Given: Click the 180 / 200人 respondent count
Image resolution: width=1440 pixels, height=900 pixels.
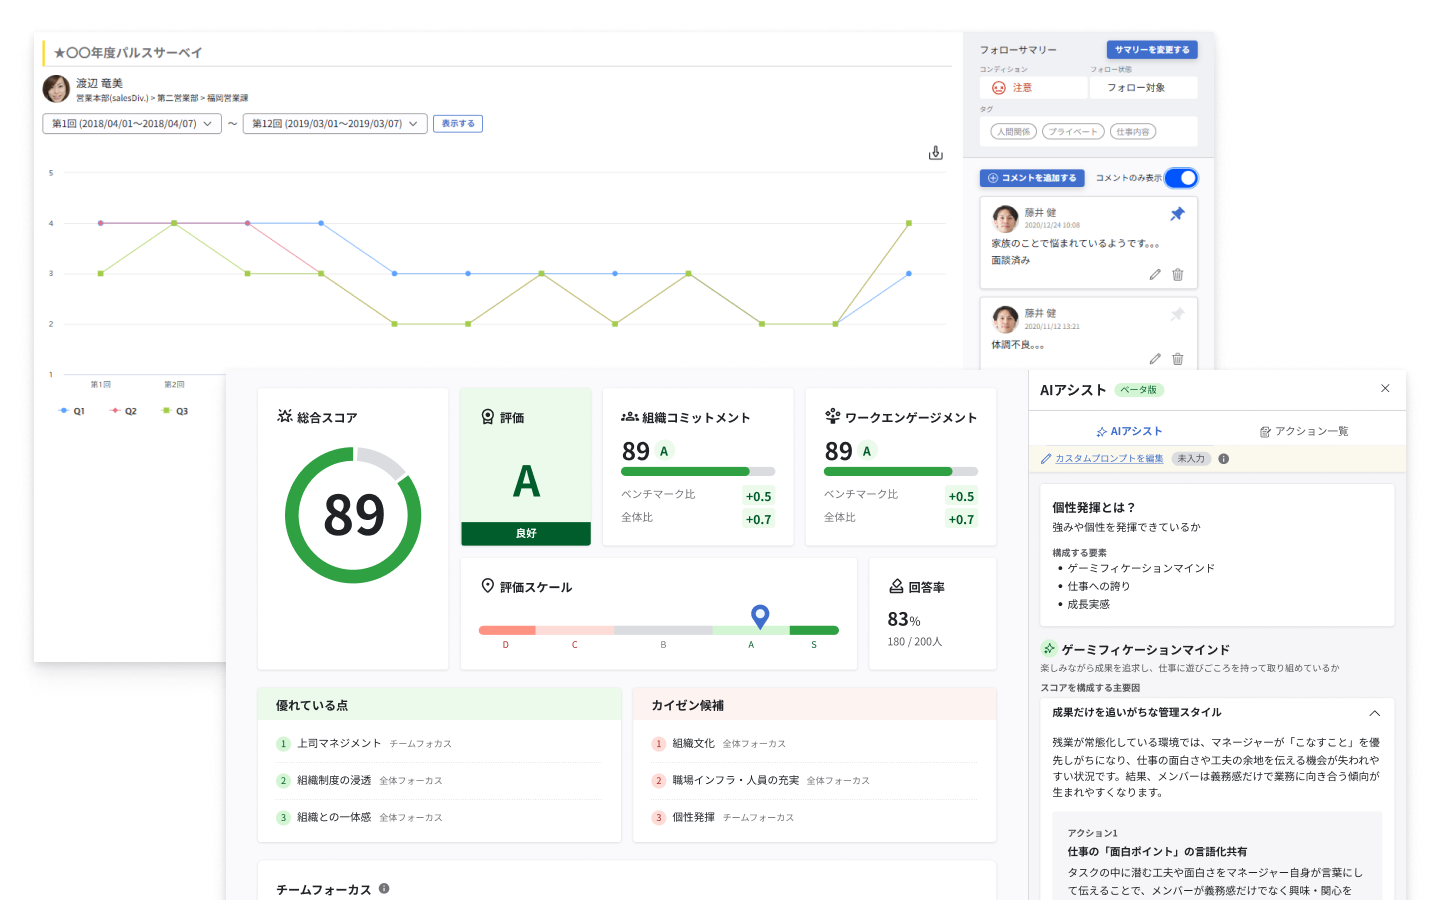Looking at the screenshot, I should [x=915, y=642].
